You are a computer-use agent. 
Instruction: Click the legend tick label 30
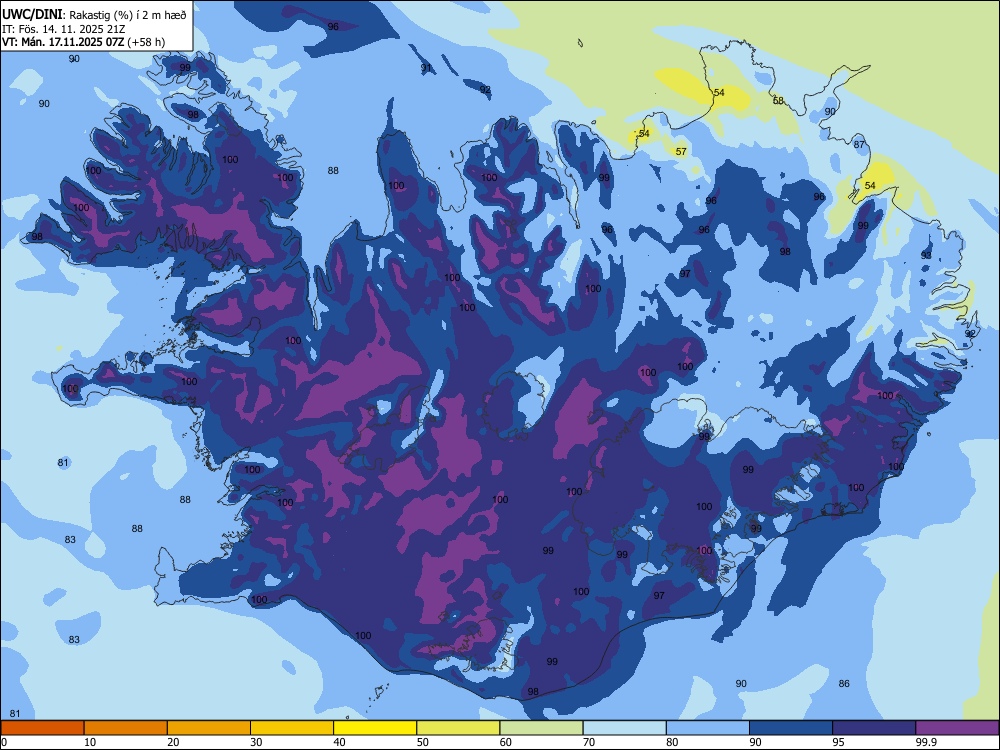[x=256, y=742]
